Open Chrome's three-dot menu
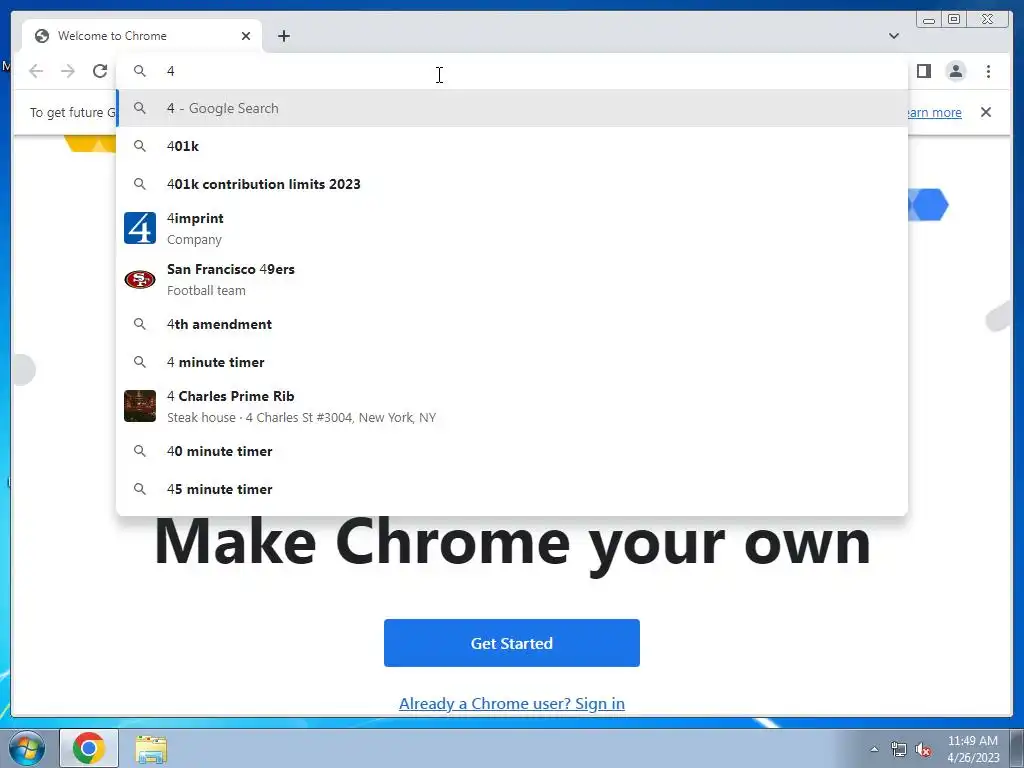 [x=988, y=71]
